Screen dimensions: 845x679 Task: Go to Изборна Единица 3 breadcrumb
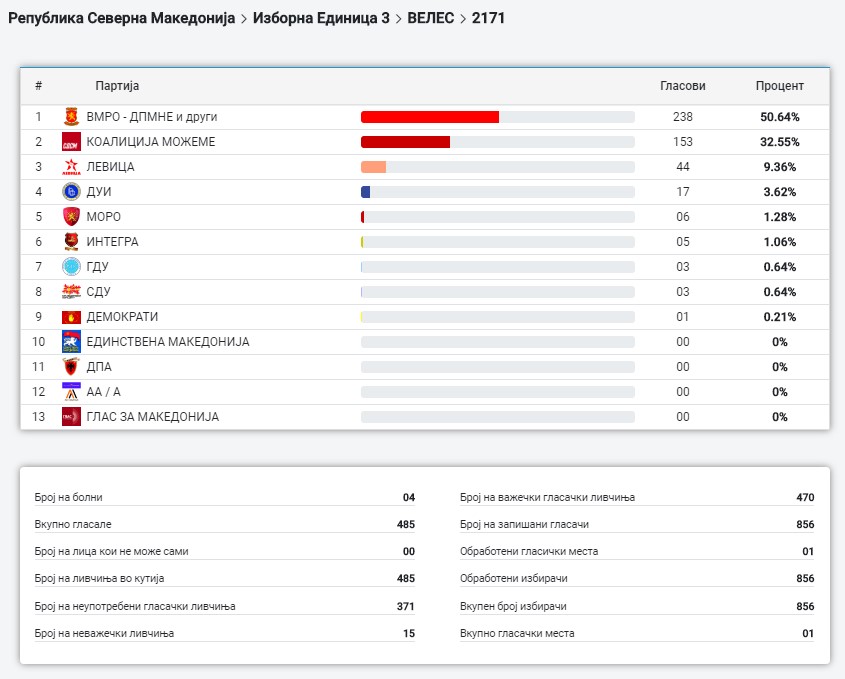(321, 18)
